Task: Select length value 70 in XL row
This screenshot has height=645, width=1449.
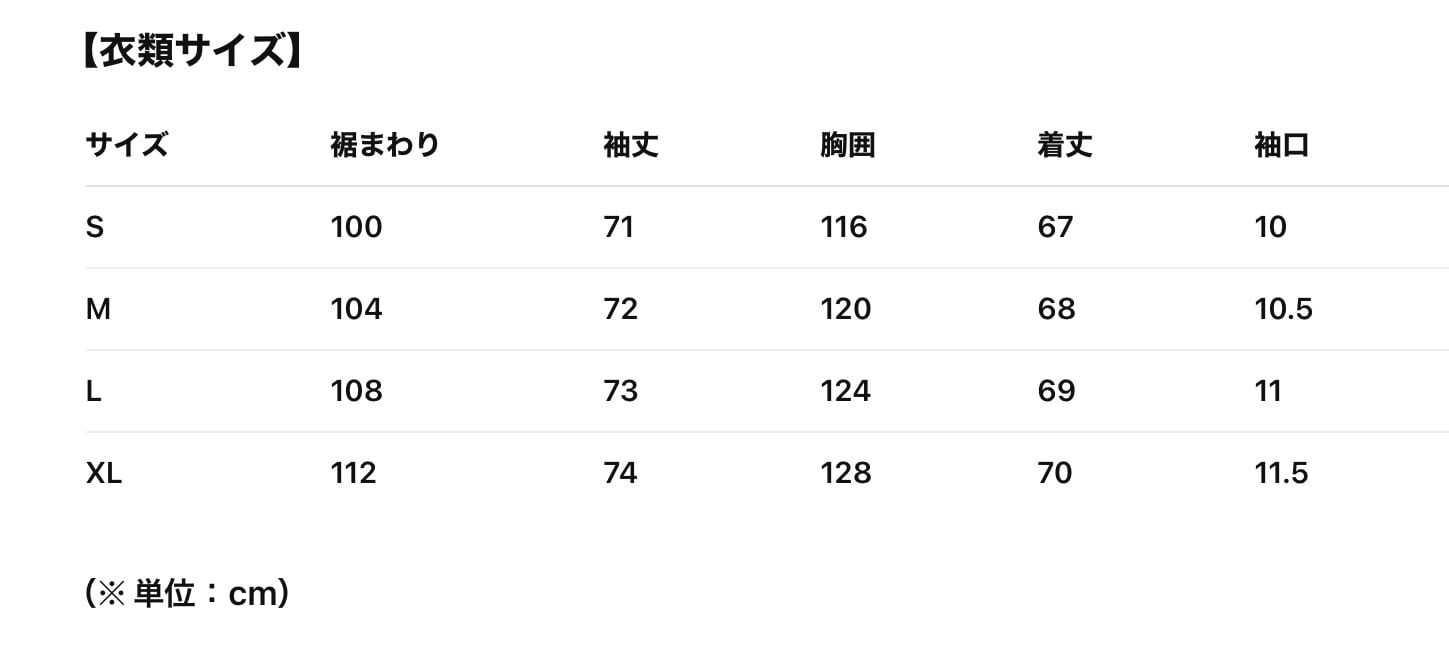Action: pos(1055,473)
